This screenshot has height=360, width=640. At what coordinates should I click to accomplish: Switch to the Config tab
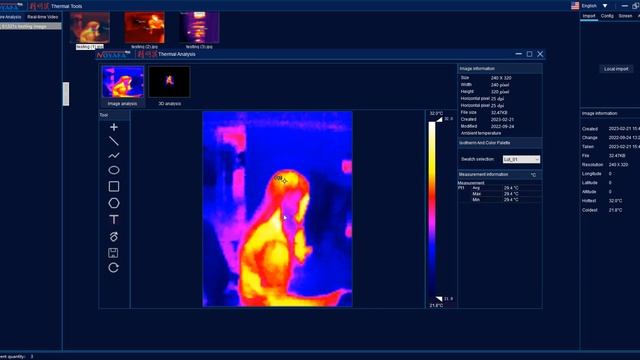tap(607, 16)
